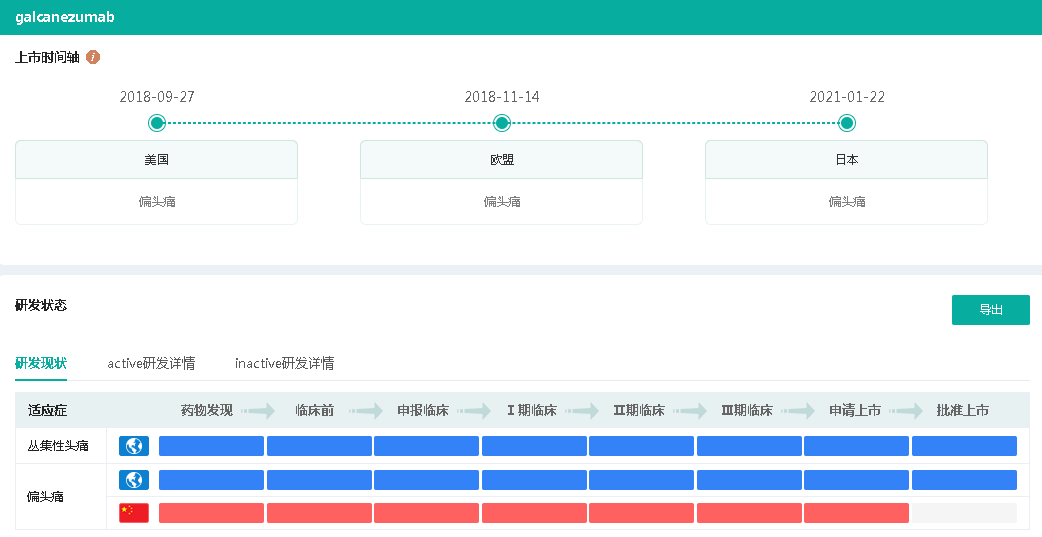Click 偏头痛 indication under 美国 card
1042x537 pixels.
(x=157, y=202)
